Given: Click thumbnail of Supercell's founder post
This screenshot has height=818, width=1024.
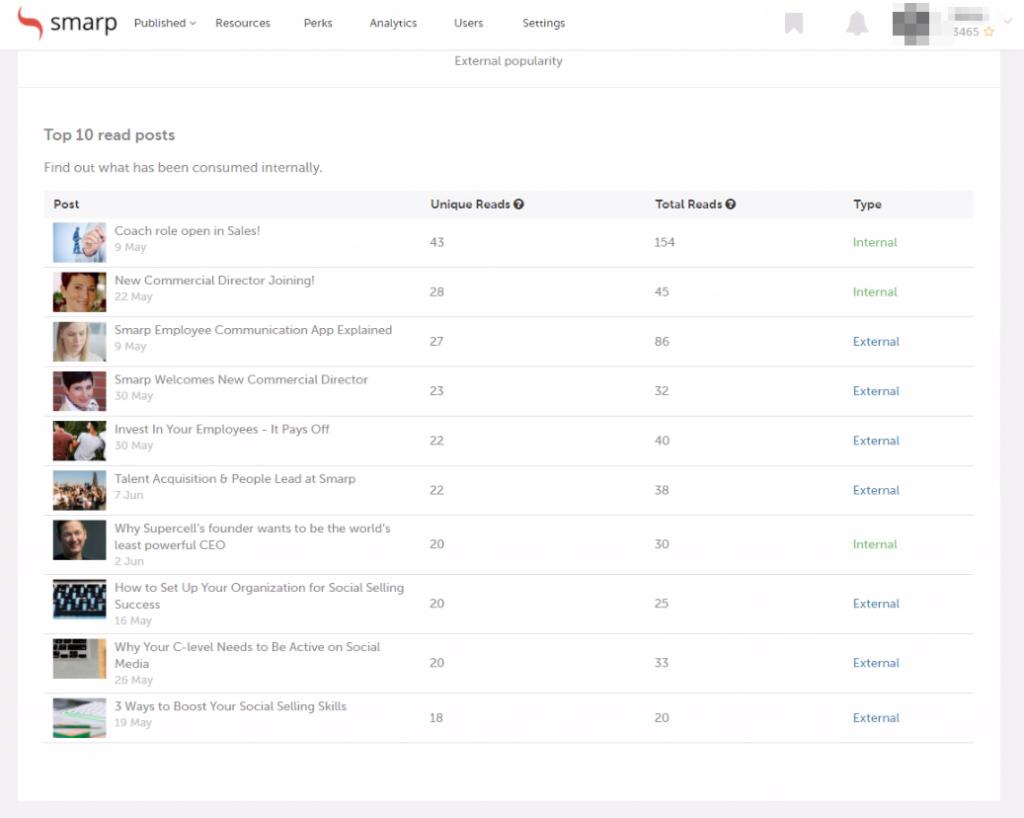Looking at the screenshot, I should click(x=79, y=540).
